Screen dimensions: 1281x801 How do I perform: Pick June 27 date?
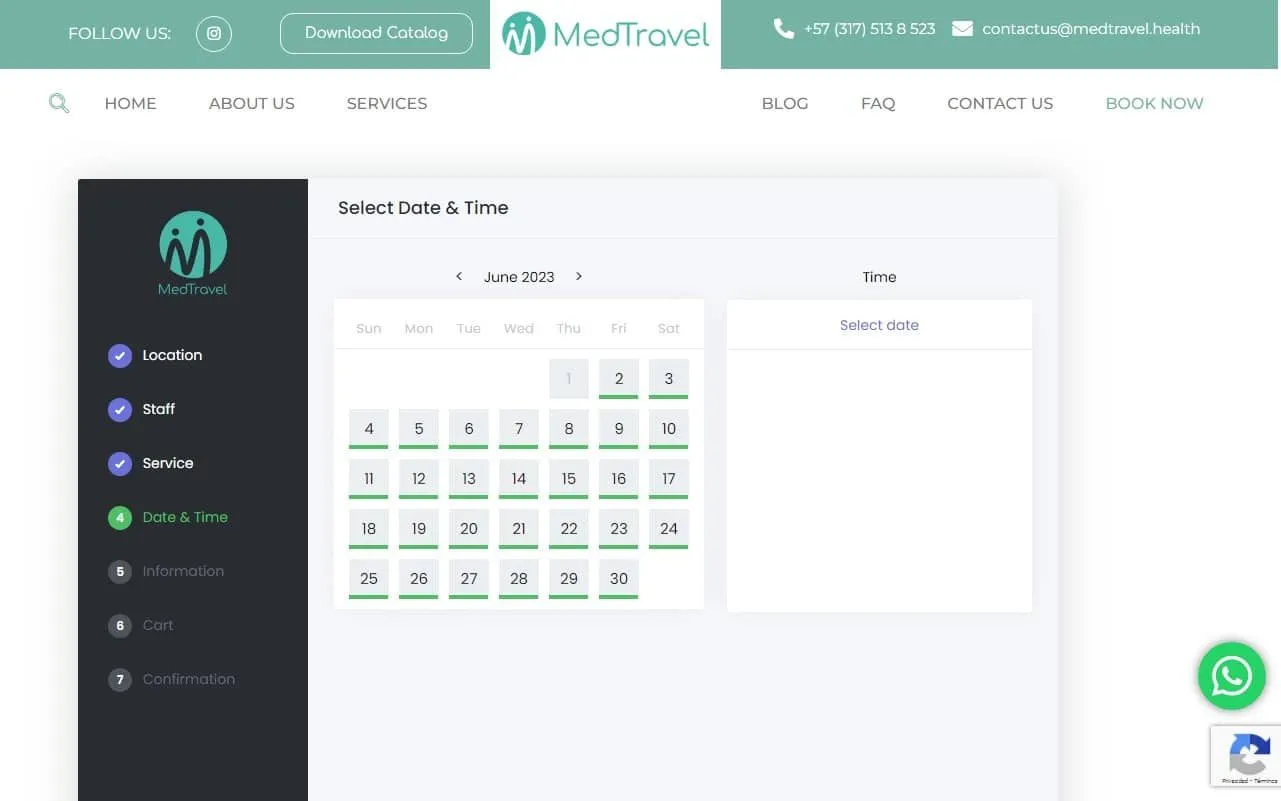click(x=469, y=579)
